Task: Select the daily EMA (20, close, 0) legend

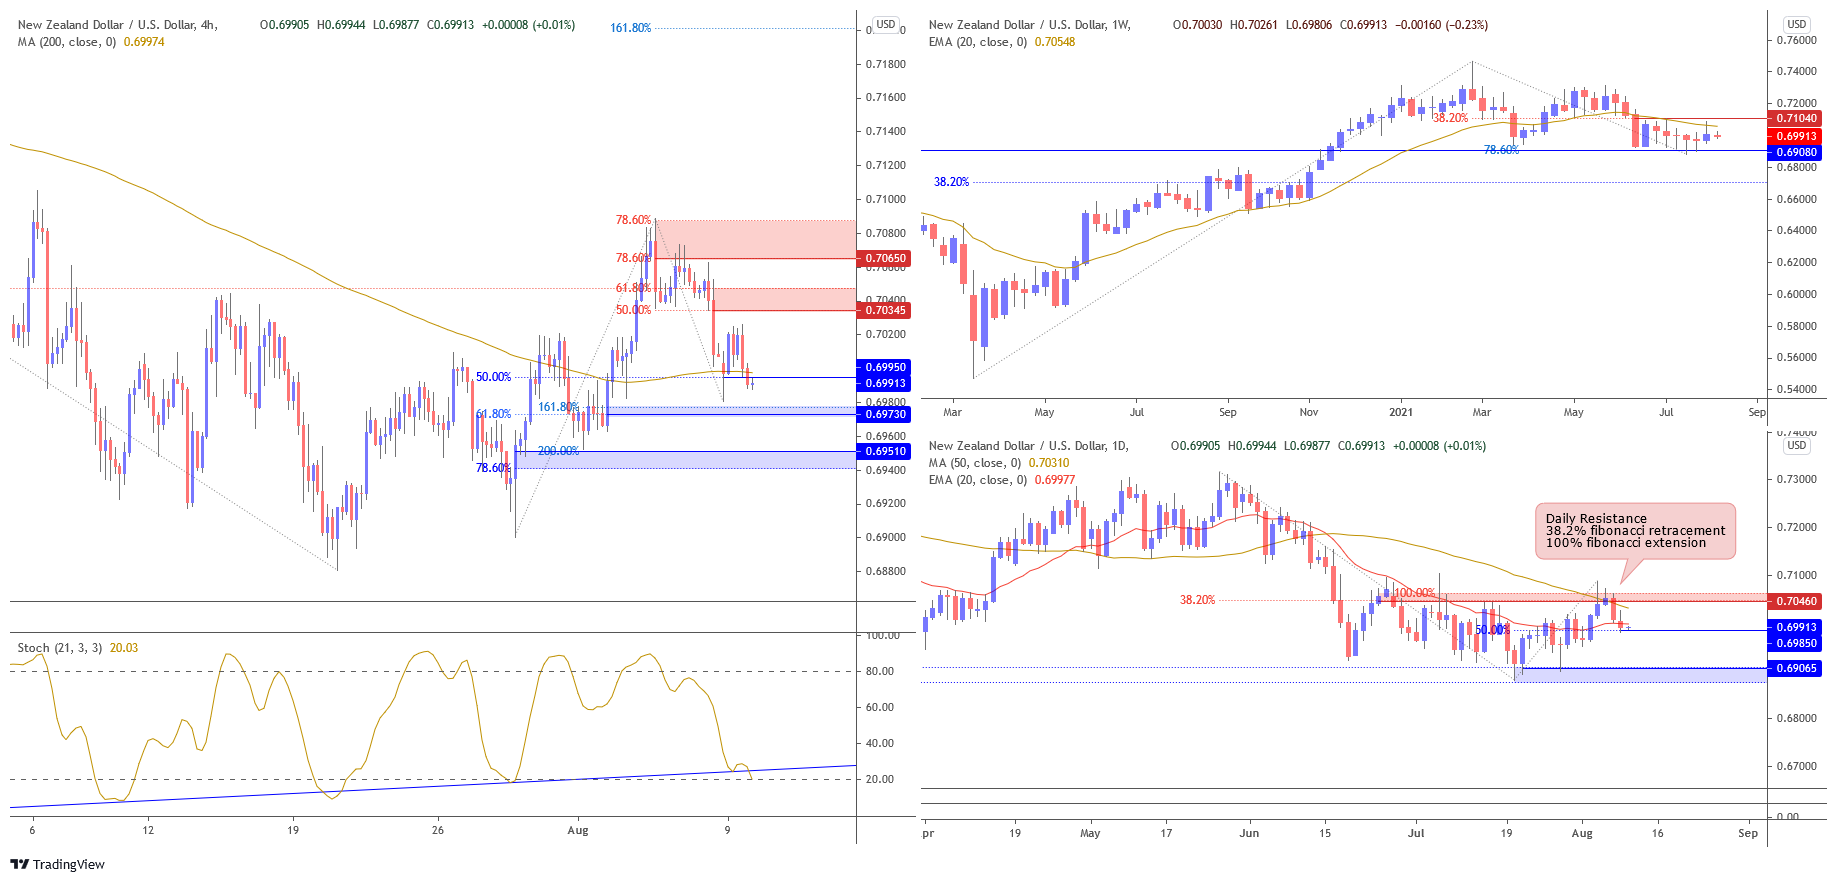Action: pyautogui.click(x=1001, y=480)
